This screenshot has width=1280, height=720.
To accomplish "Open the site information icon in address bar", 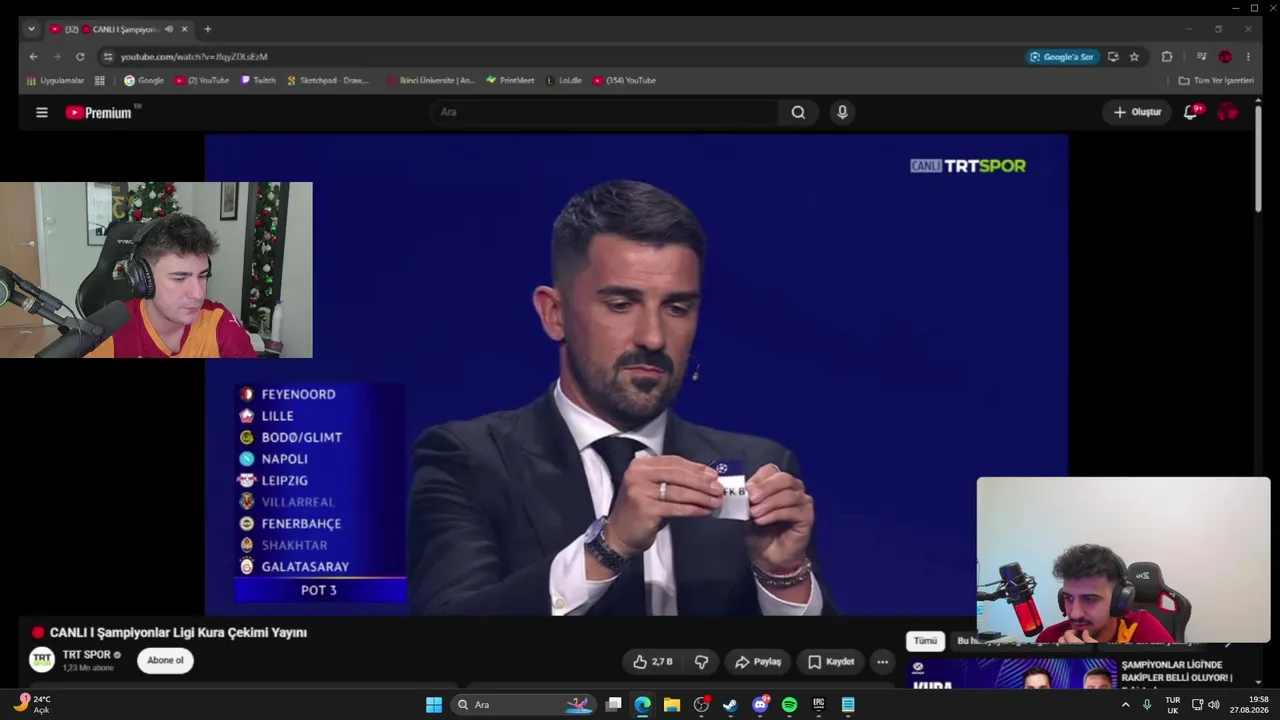I will 108,57.
